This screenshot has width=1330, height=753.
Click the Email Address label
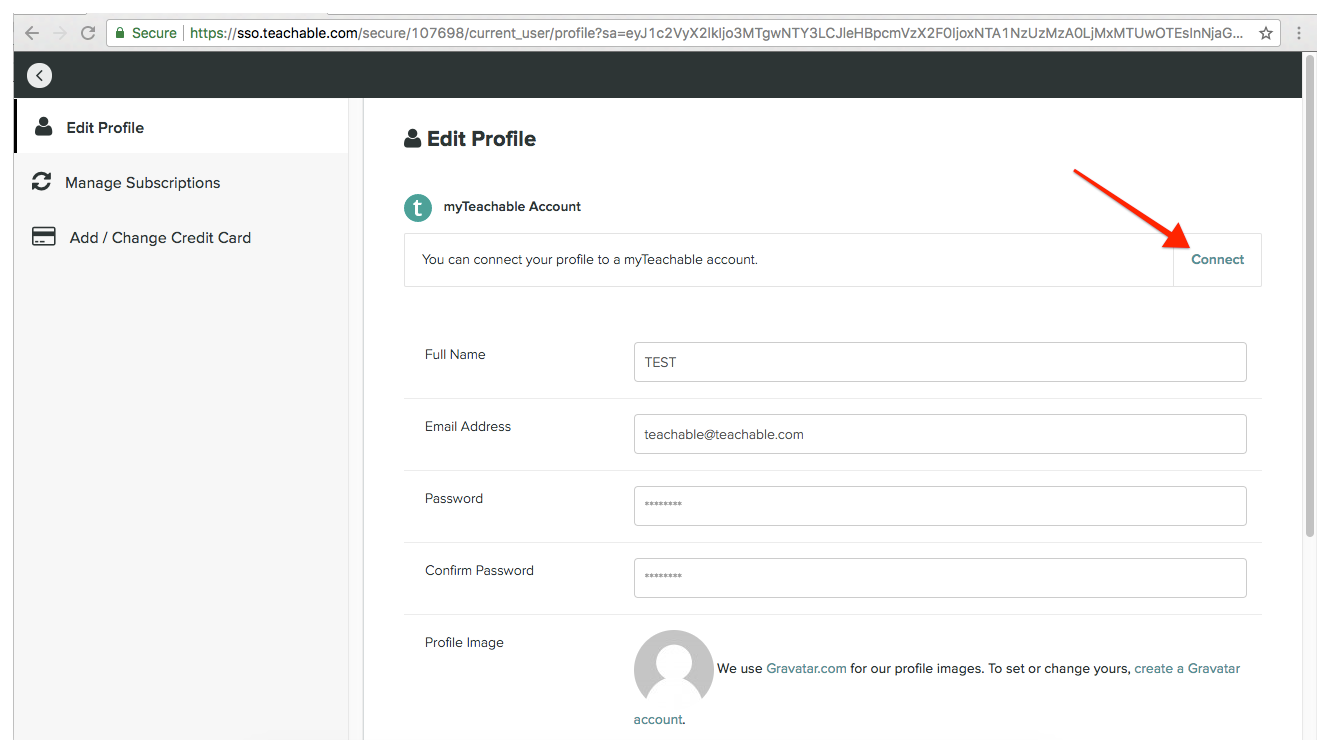coord(468,426)
